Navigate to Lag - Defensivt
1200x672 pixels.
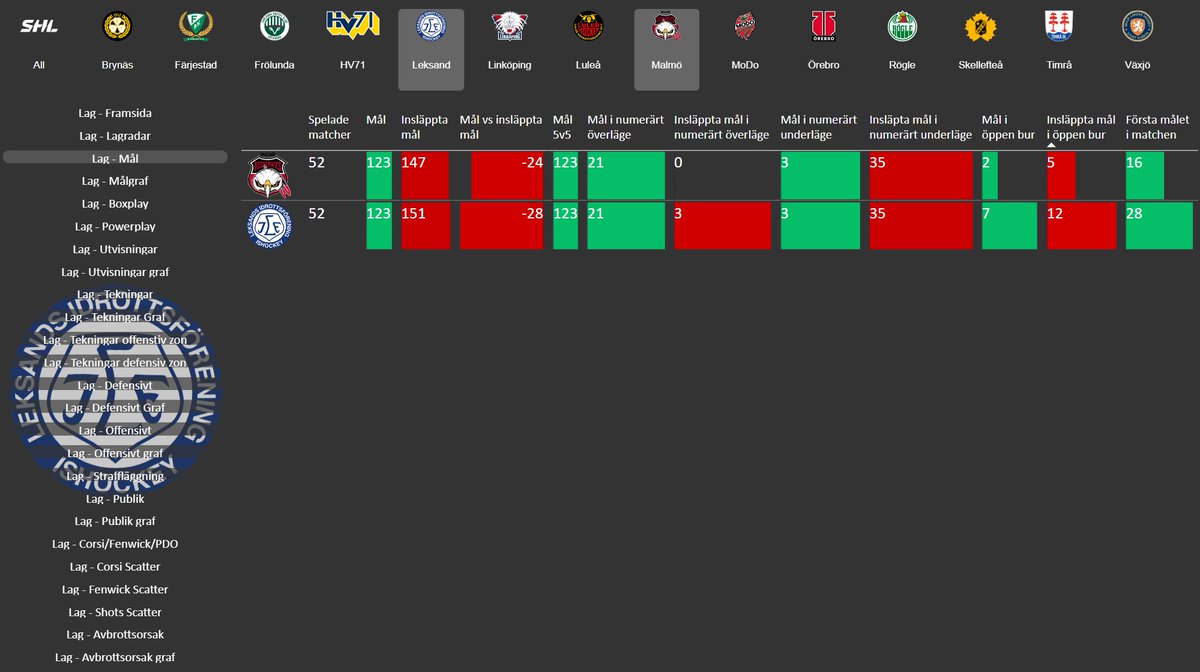tap(115, 385)
